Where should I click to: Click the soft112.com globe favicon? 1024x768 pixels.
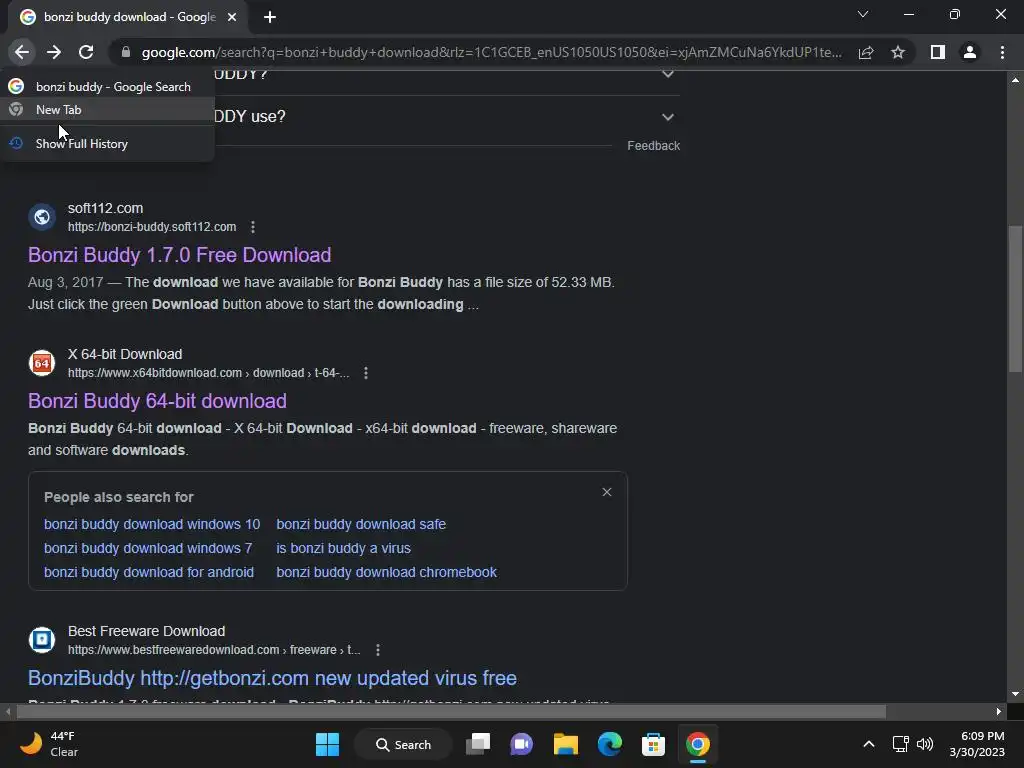[42, 217]
